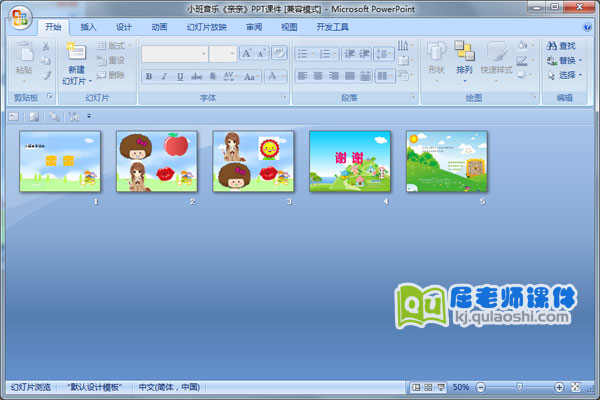Open the font size combo box
Image resolution: width=600 pixels, height=400 pixels.
click(x=223, y=54)
